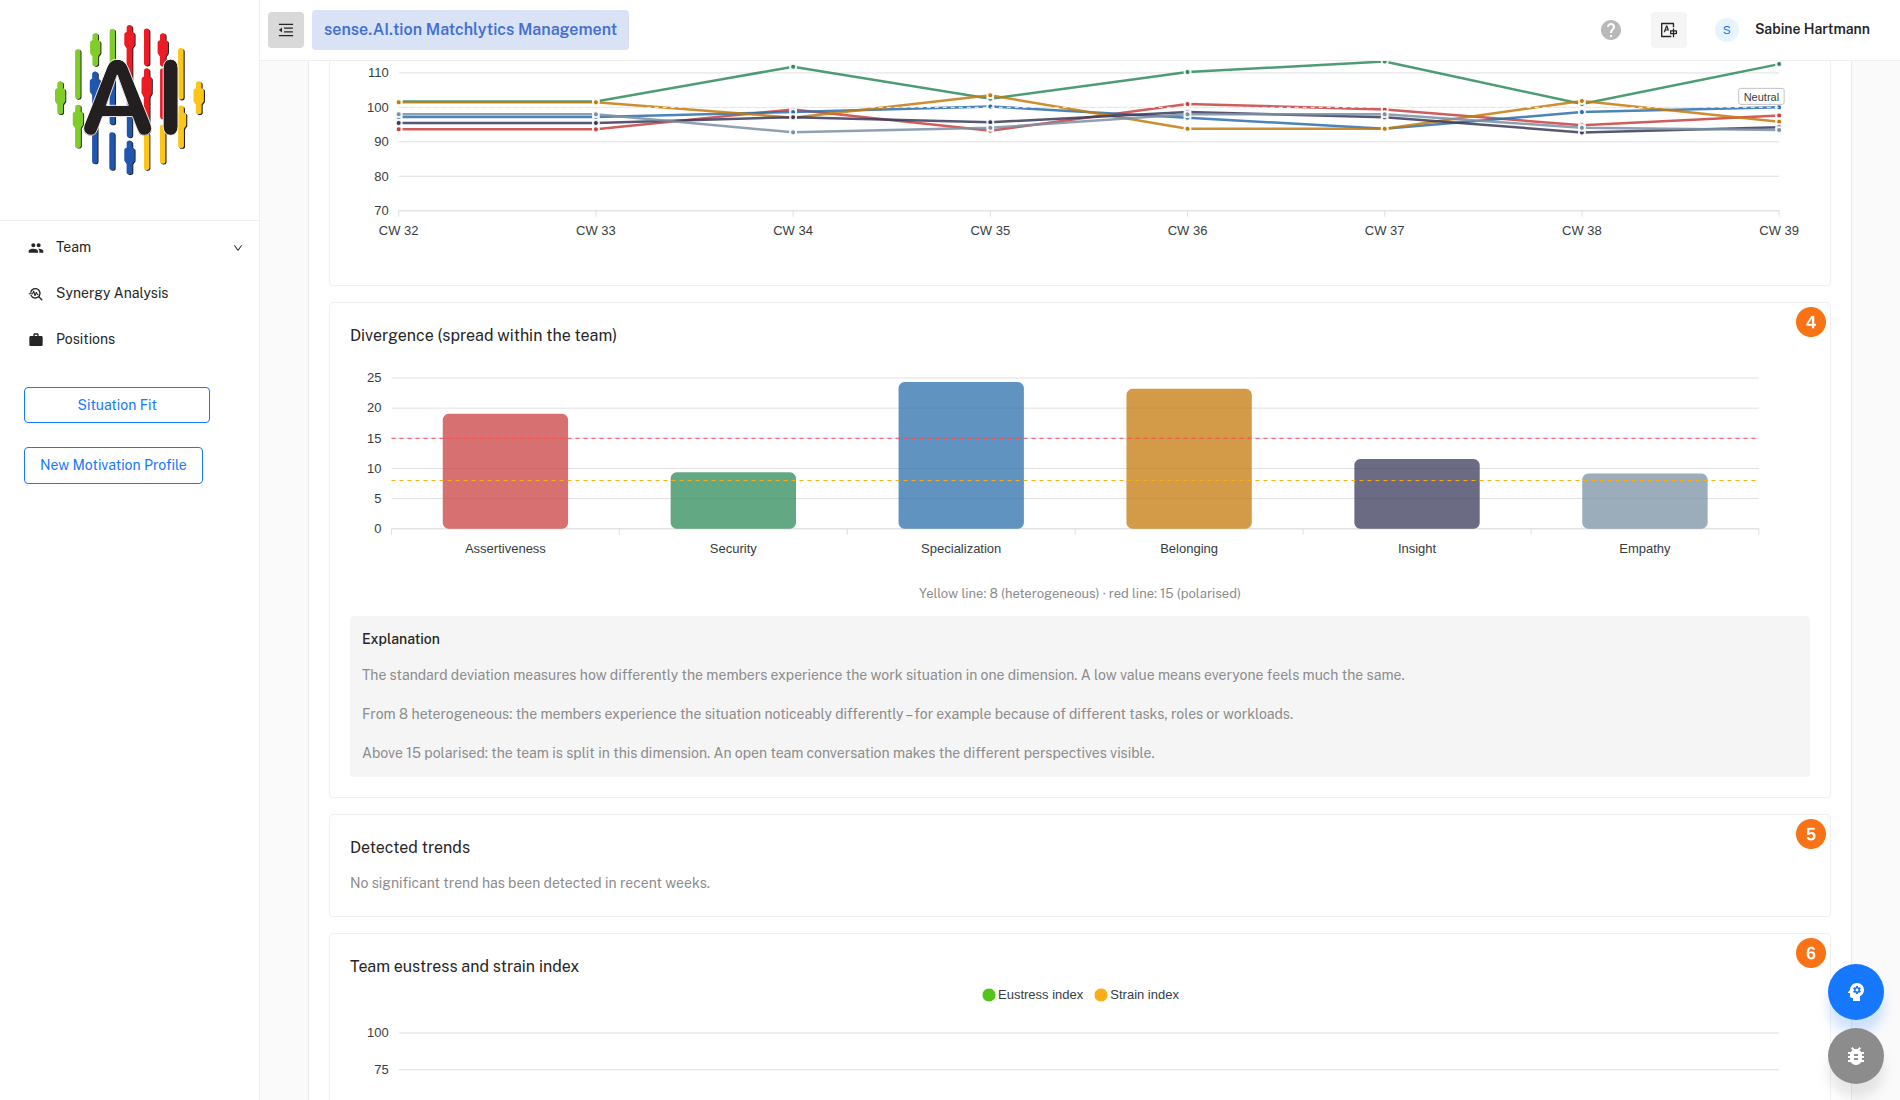Click 'Team eustress and strain index' heading
The image size is (1900, 1100).
[464, 966]
